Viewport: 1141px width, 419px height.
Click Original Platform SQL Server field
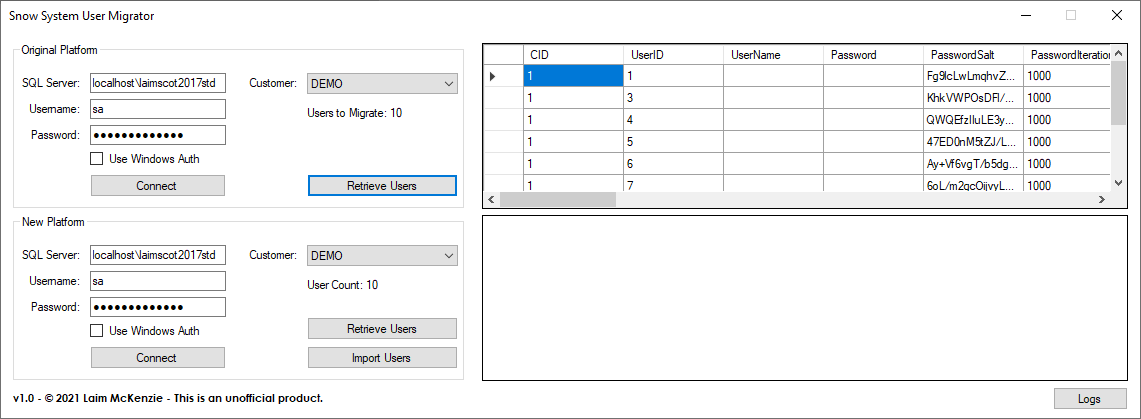(157, 84)
